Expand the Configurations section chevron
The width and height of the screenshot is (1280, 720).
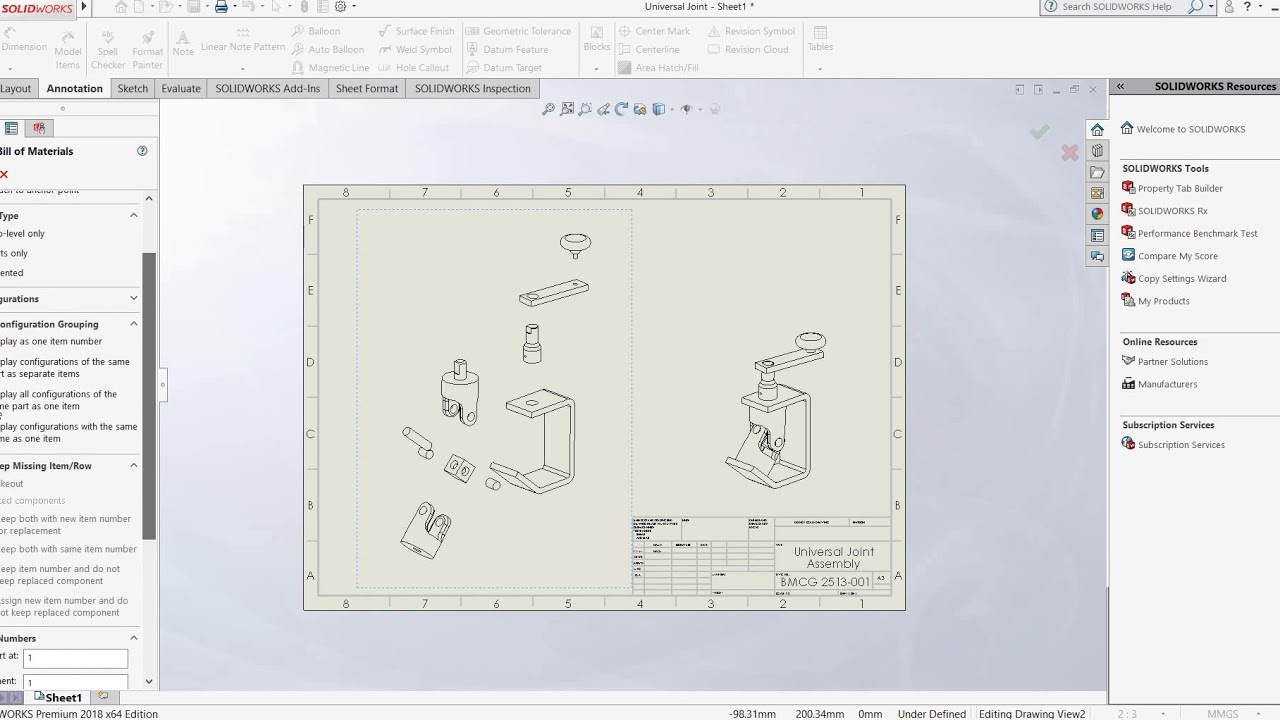[x=134, y=299]
